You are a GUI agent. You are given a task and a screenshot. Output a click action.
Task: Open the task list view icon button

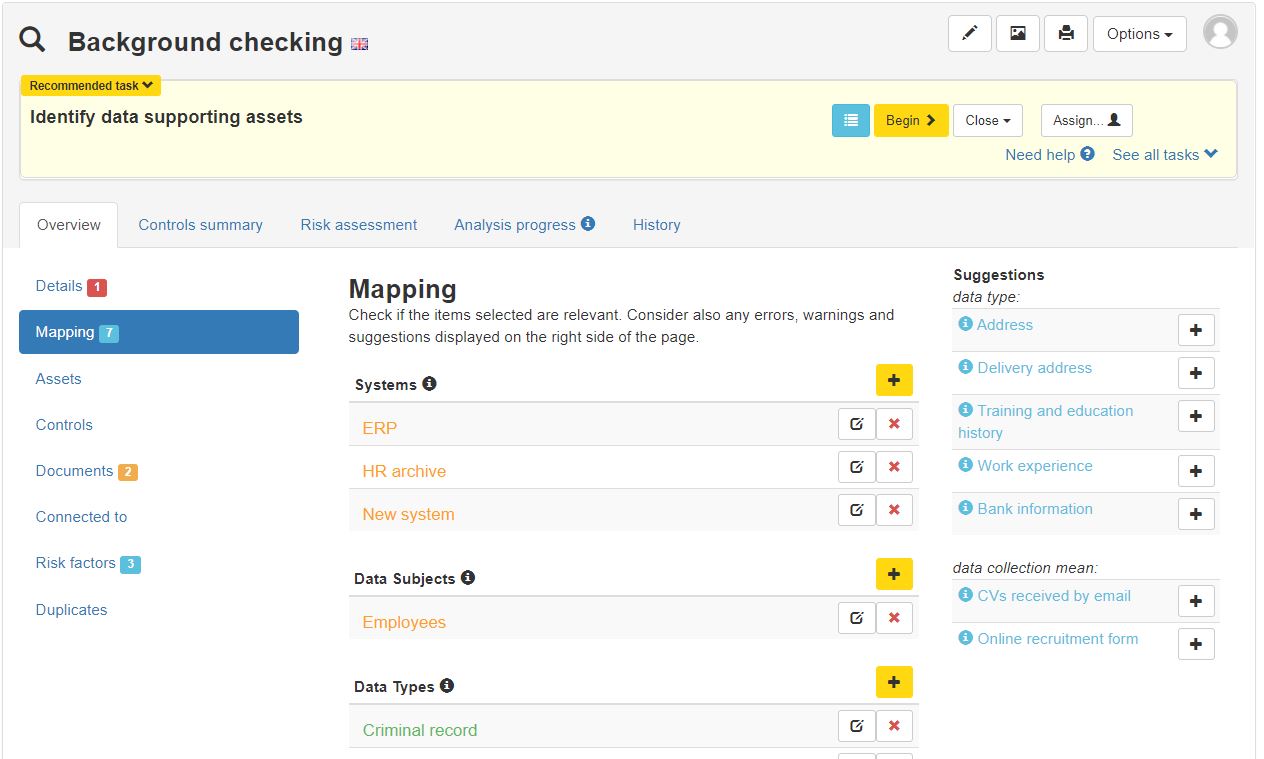[850, 120]
